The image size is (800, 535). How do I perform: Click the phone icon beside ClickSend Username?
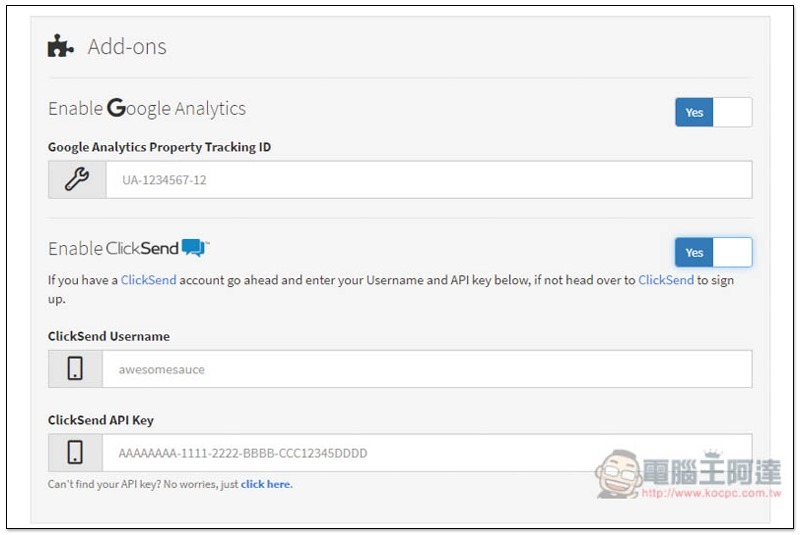click(x=75, y=369)
